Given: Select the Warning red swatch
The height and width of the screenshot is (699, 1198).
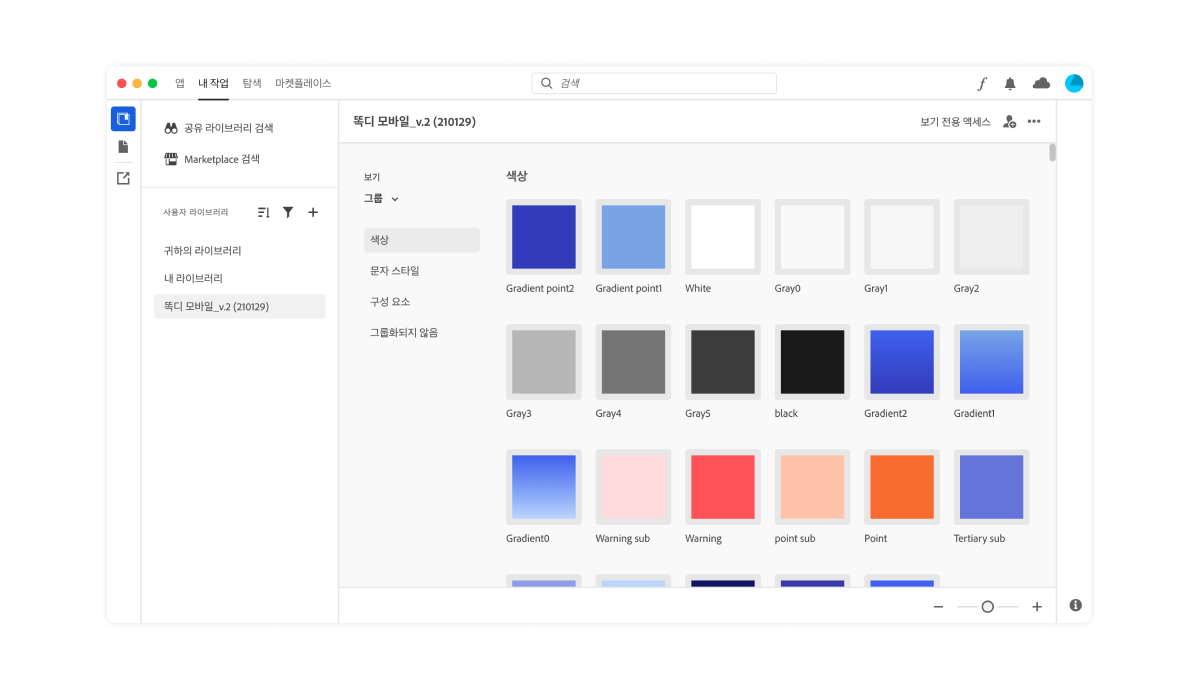Looking at the screenshot, I should click(723, 487).
